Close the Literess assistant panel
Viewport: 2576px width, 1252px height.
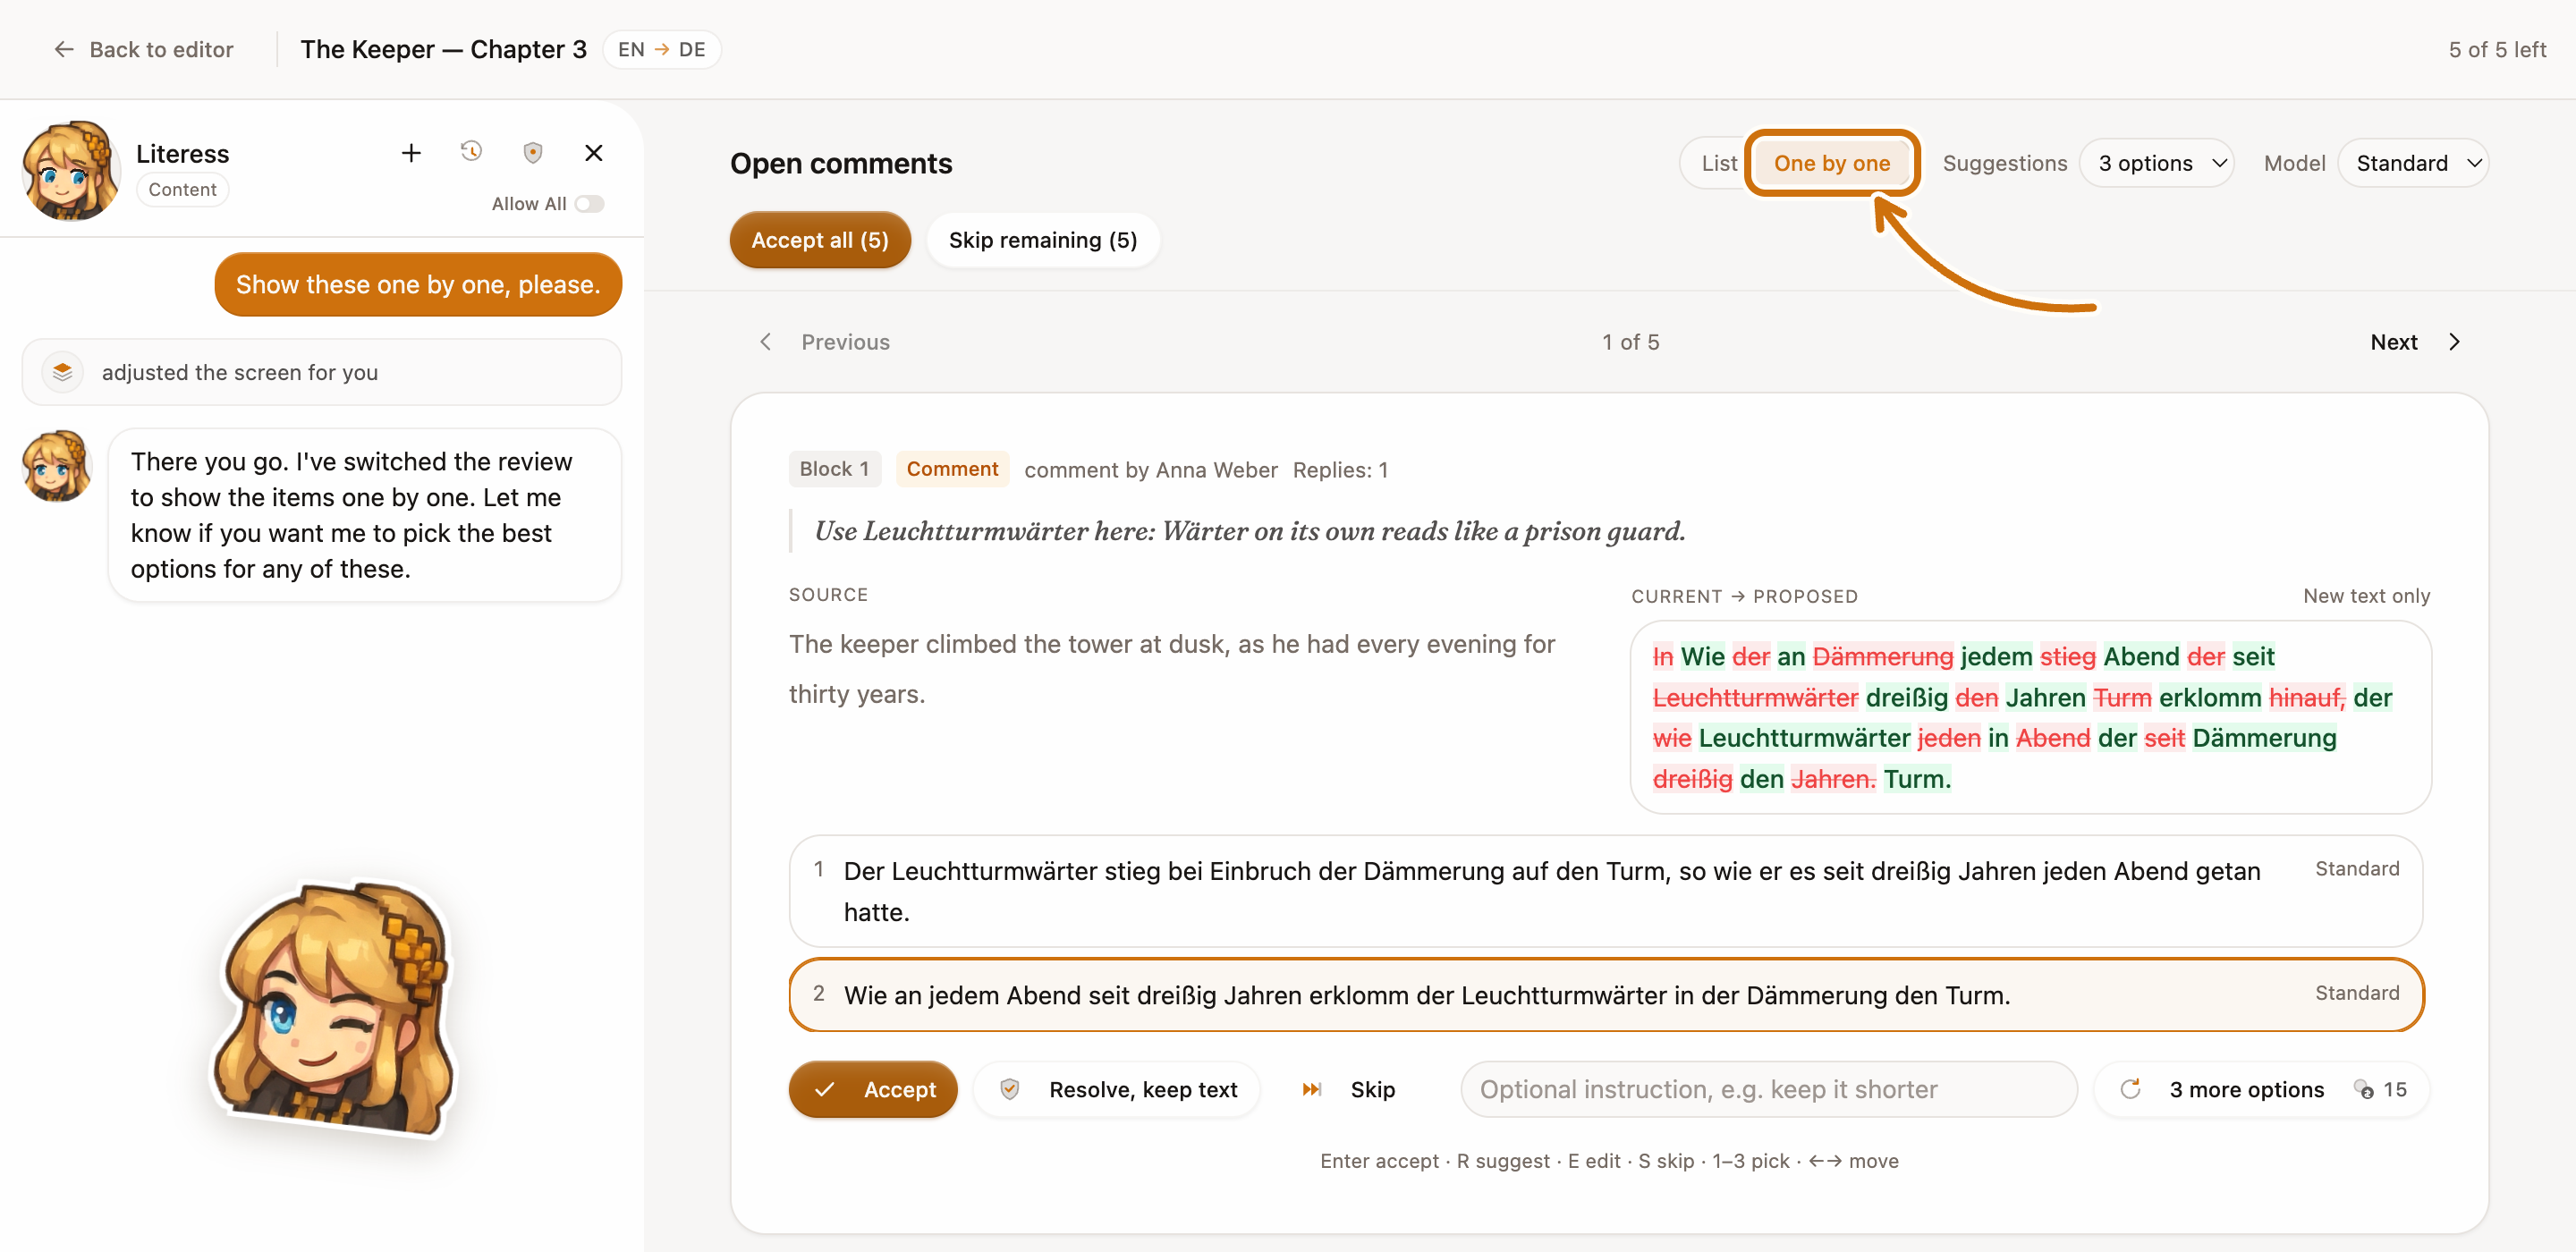point(593,153)
